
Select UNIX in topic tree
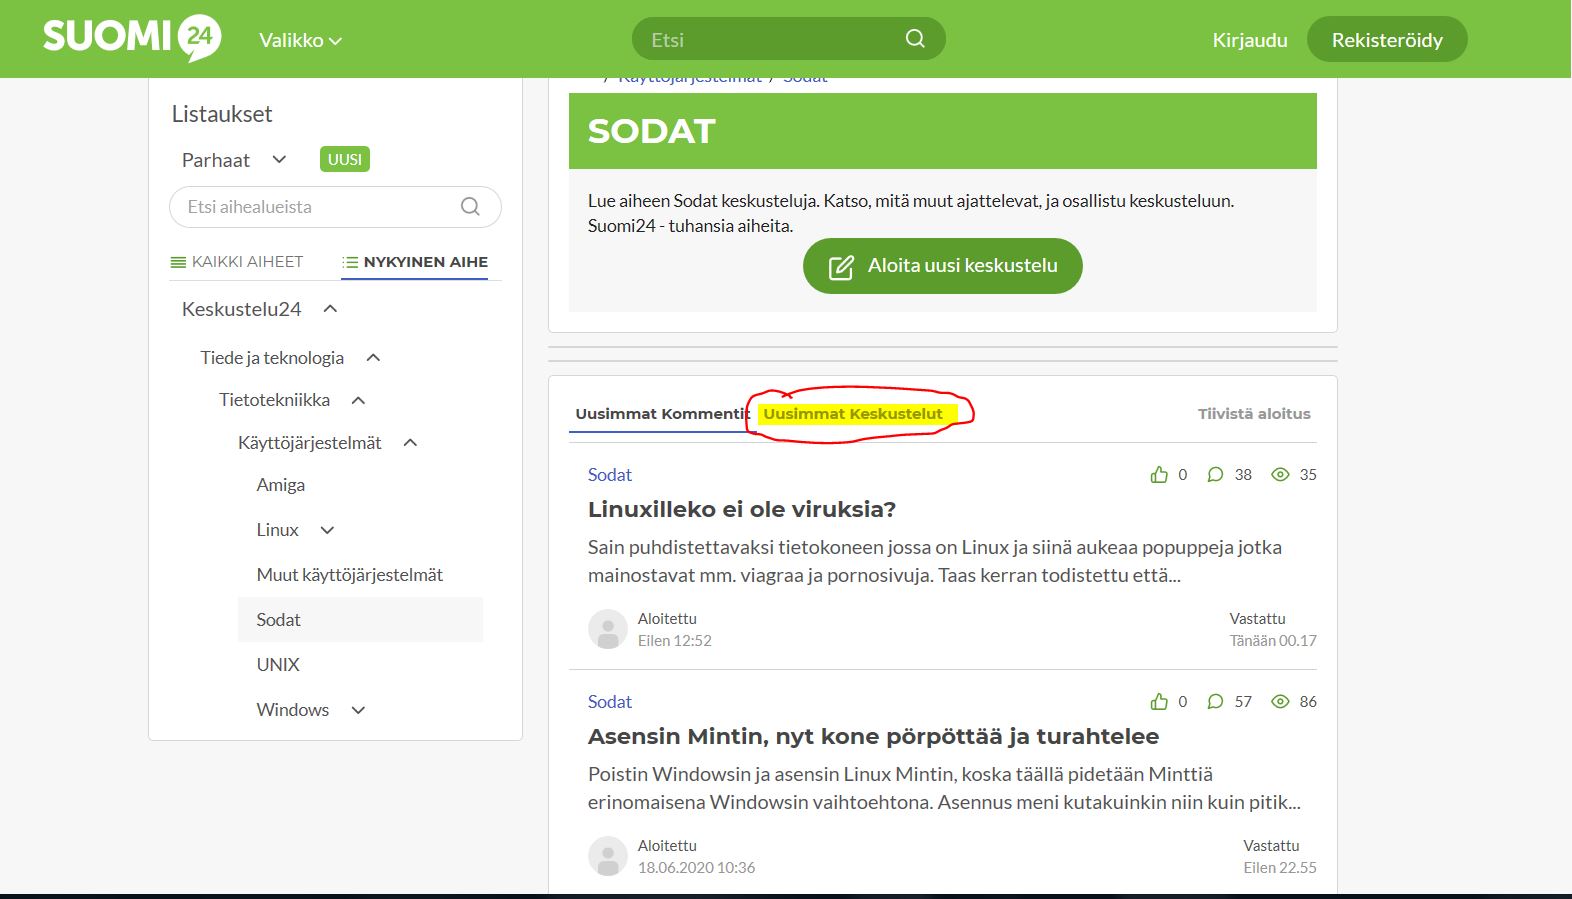278,665
